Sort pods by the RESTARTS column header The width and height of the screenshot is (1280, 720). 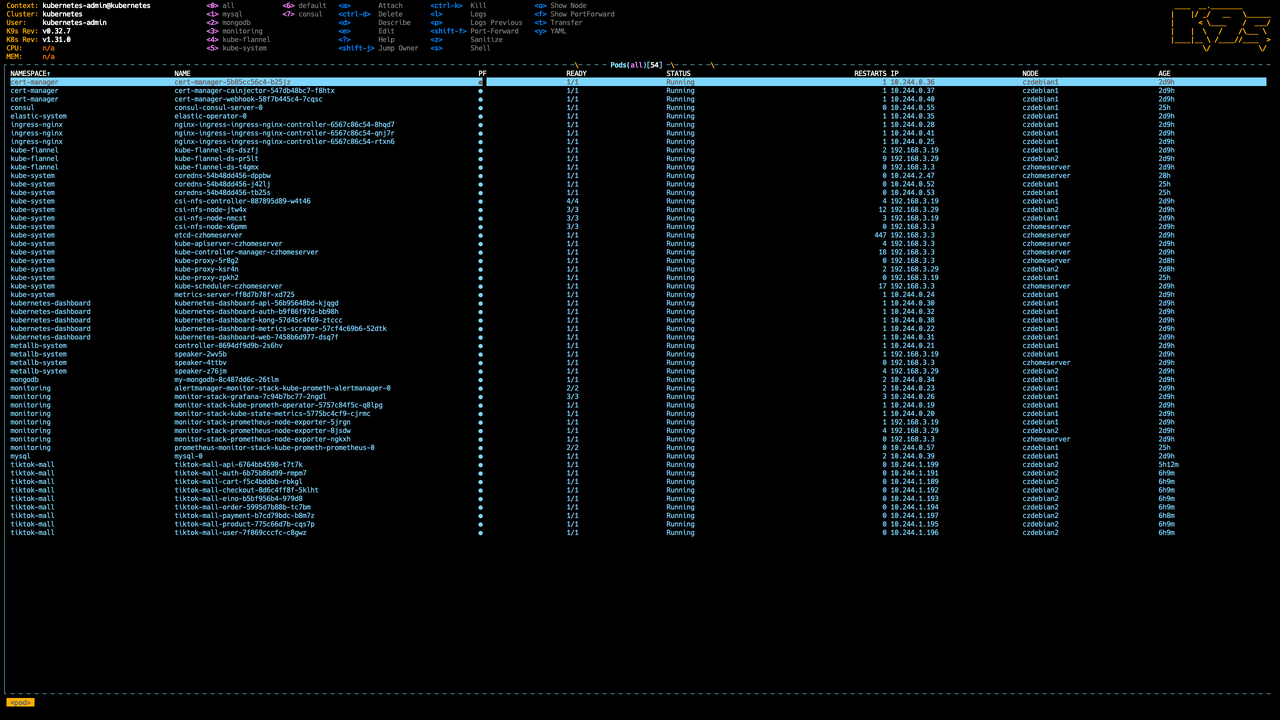pyautogui.click(x=869, y=73)
